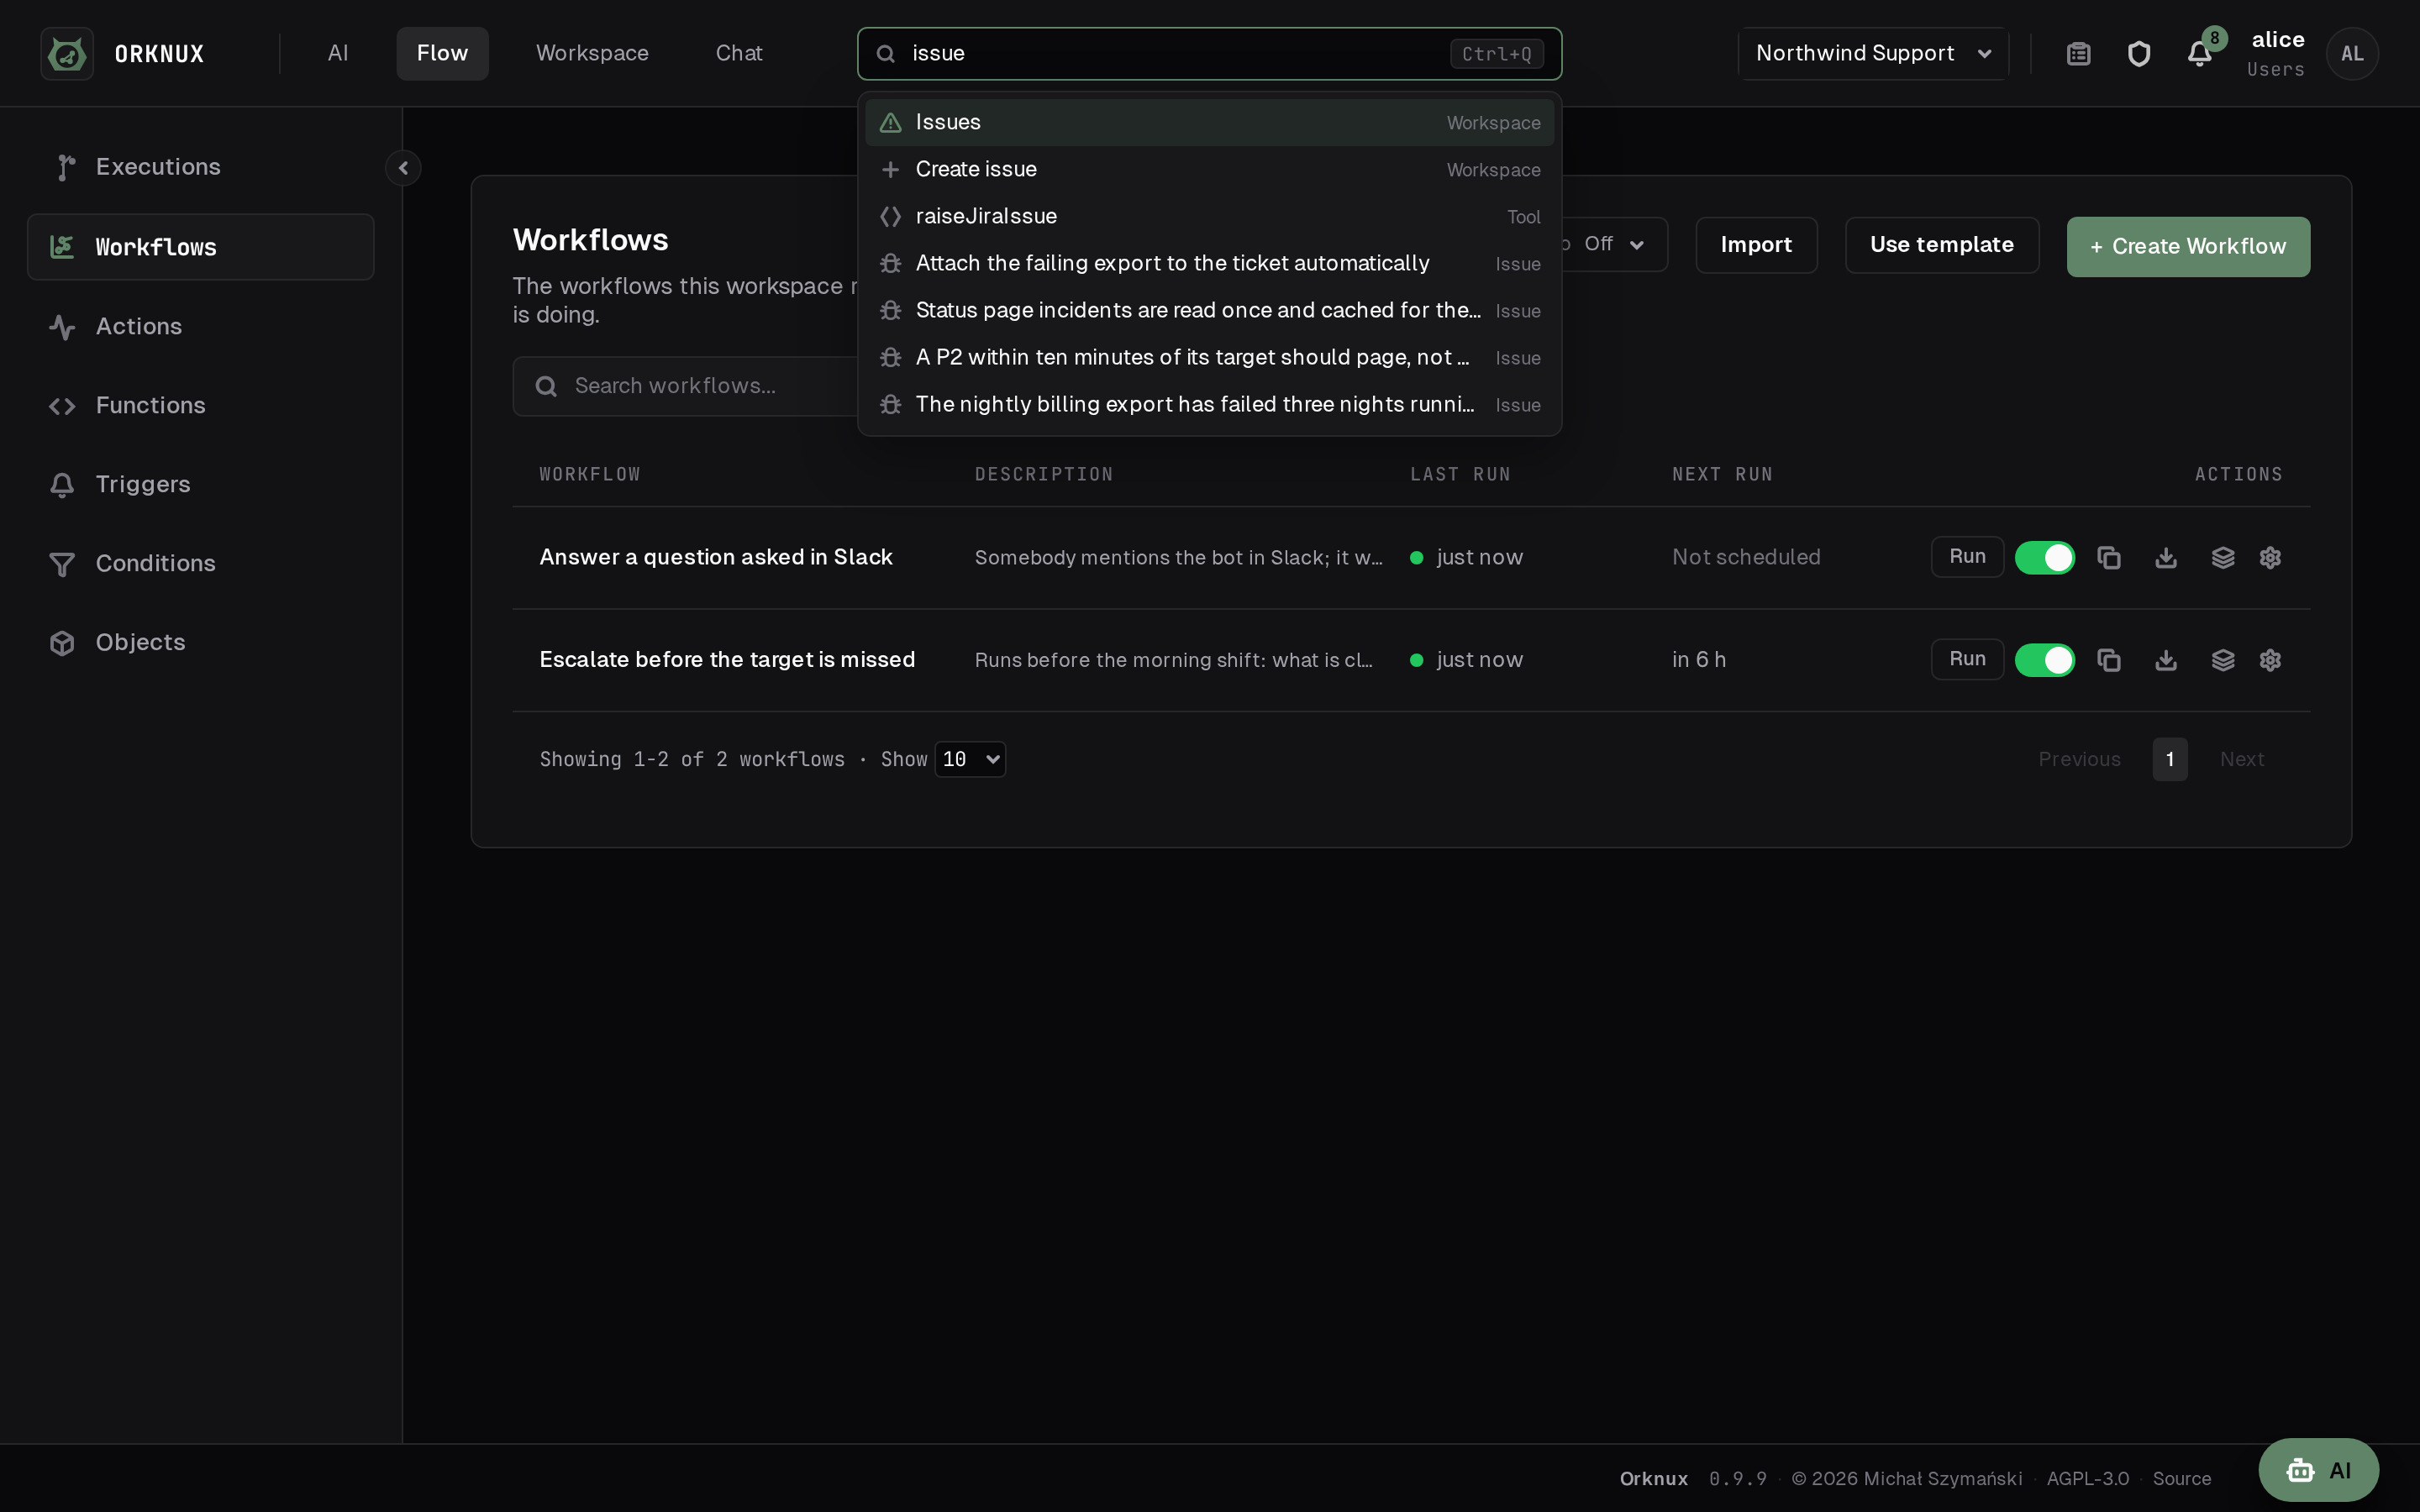Open the Northwind Support workspace dropdown
The height and width of the screenshot is (1512, 2420).
tap(1873, 54)
